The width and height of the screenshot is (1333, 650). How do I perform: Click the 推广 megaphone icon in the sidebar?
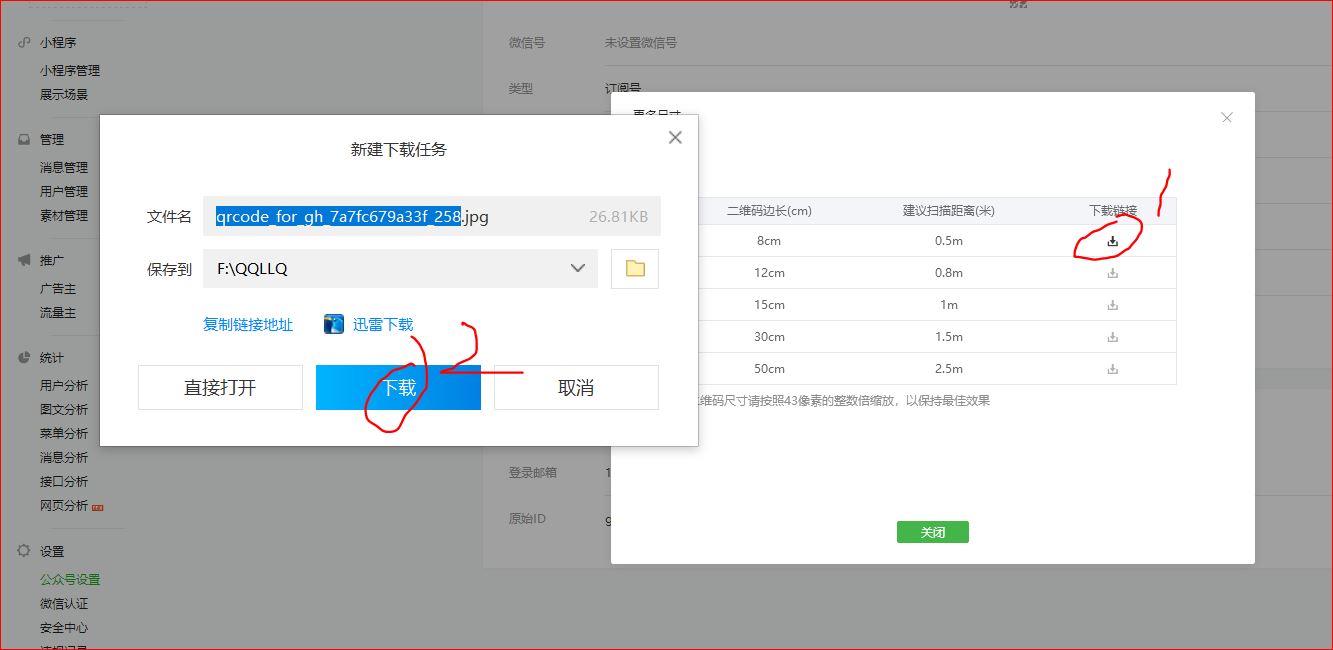coord(24,260)
